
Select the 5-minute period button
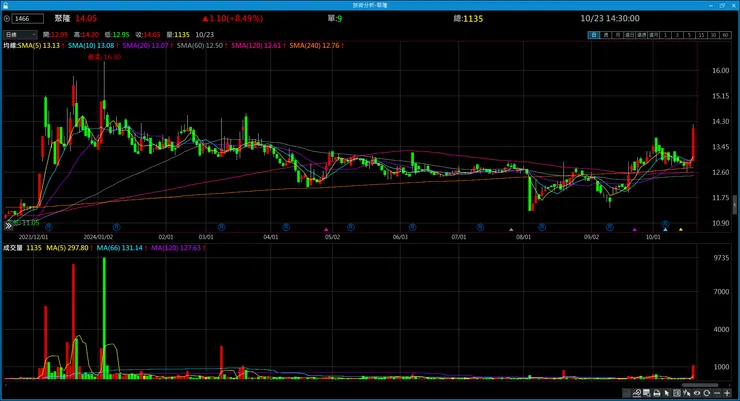(690, 35)
